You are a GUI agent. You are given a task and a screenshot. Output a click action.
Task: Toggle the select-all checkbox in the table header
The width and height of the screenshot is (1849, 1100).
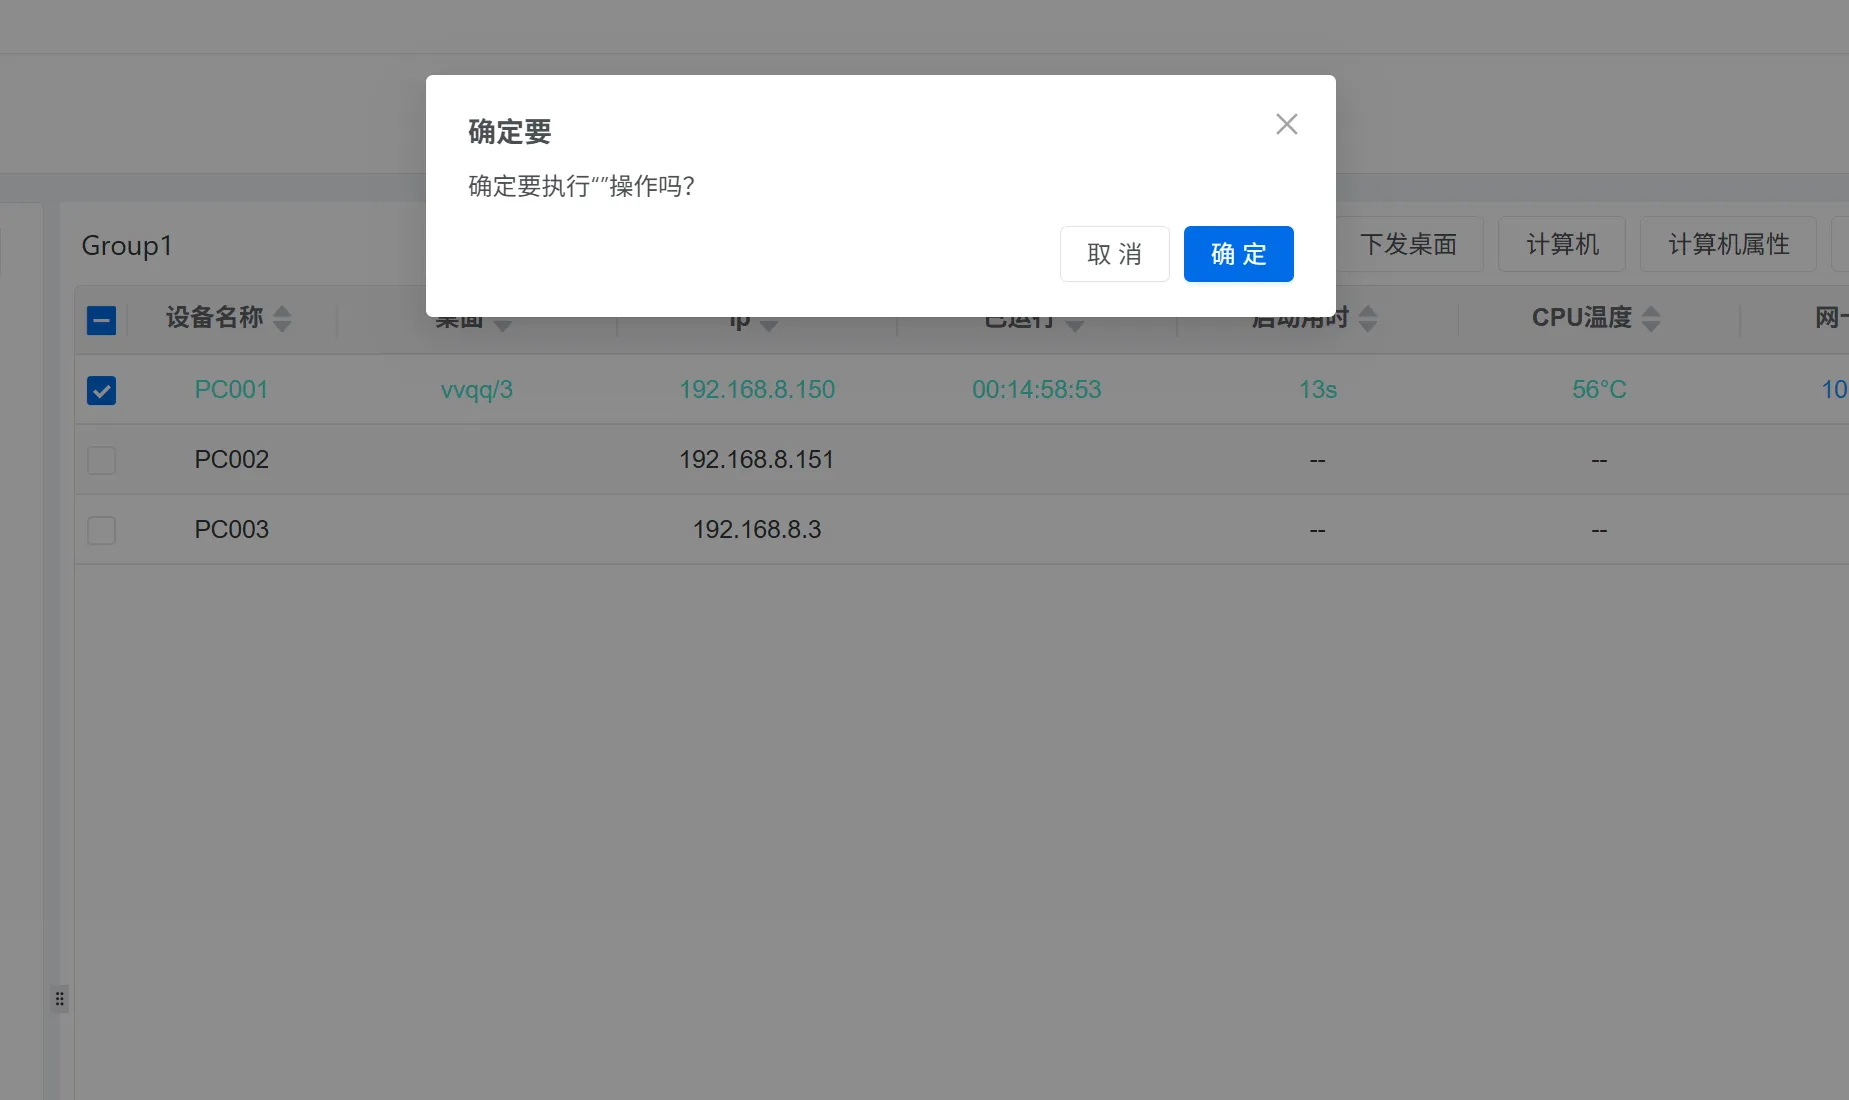click(101, 319)
